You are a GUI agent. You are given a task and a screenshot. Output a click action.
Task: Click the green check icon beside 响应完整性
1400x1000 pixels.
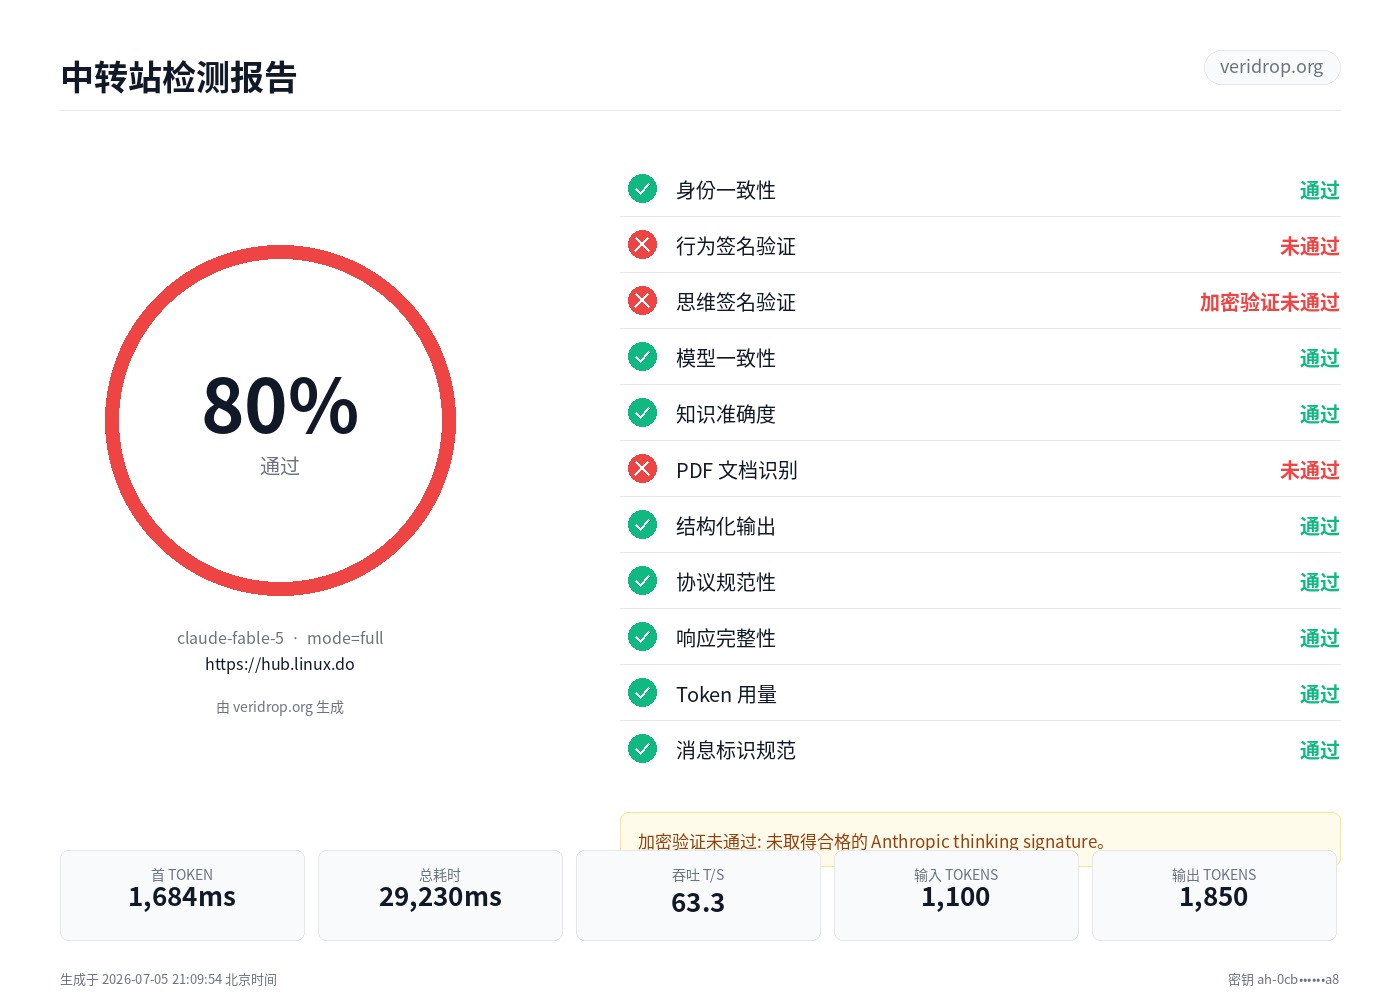point(642,636)
